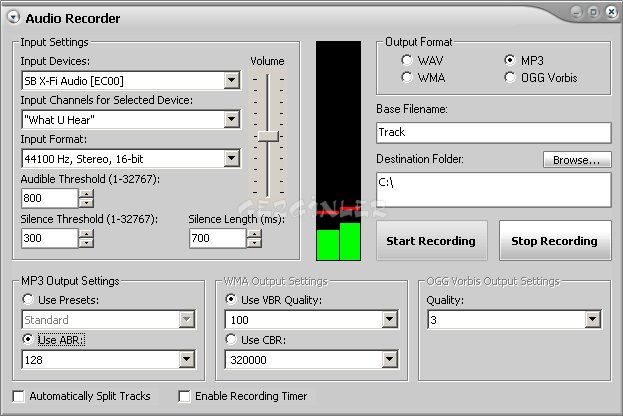The width and height of the screenshot is (623, 416).
Task: Increase the Audible Threshold spinner value
Action: (x=86, y=194)
